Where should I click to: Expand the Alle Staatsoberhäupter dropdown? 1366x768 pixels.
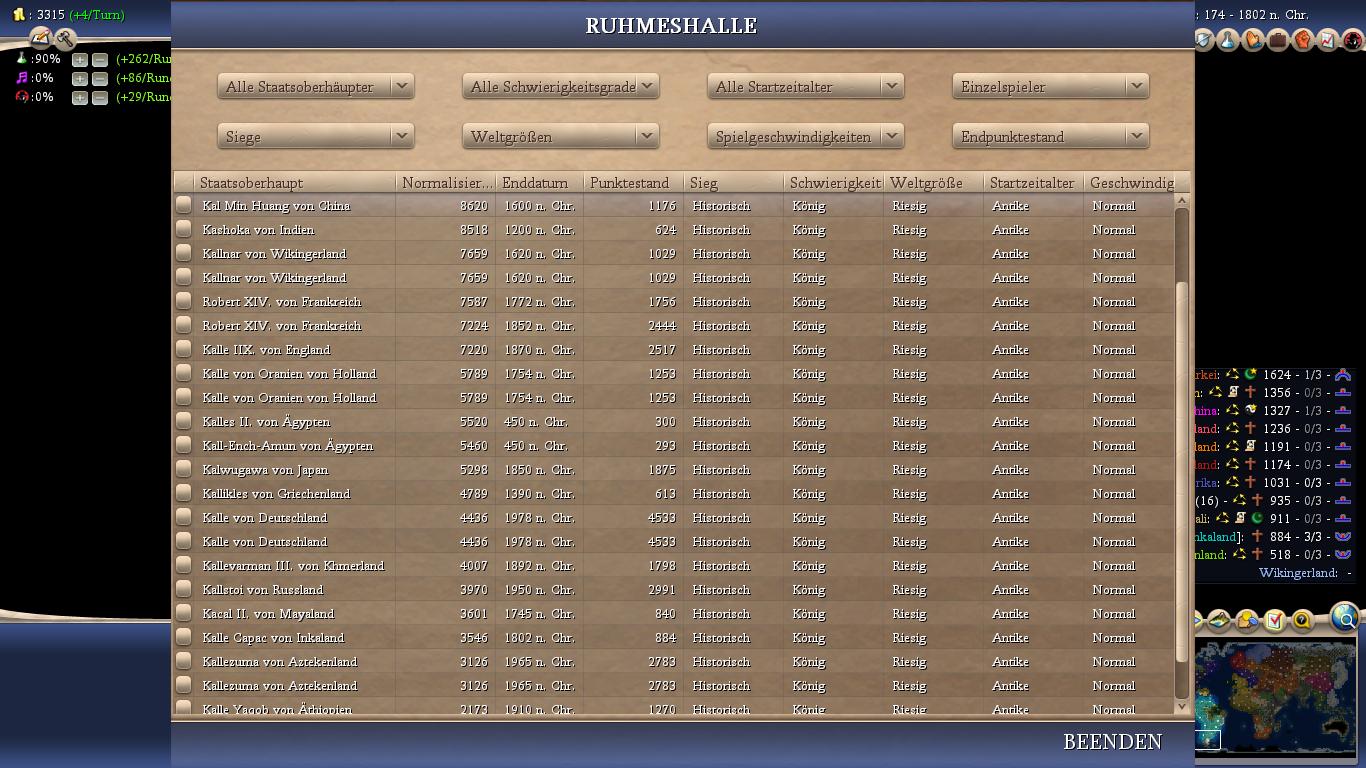pyautogui.click(x=315, y=87)
